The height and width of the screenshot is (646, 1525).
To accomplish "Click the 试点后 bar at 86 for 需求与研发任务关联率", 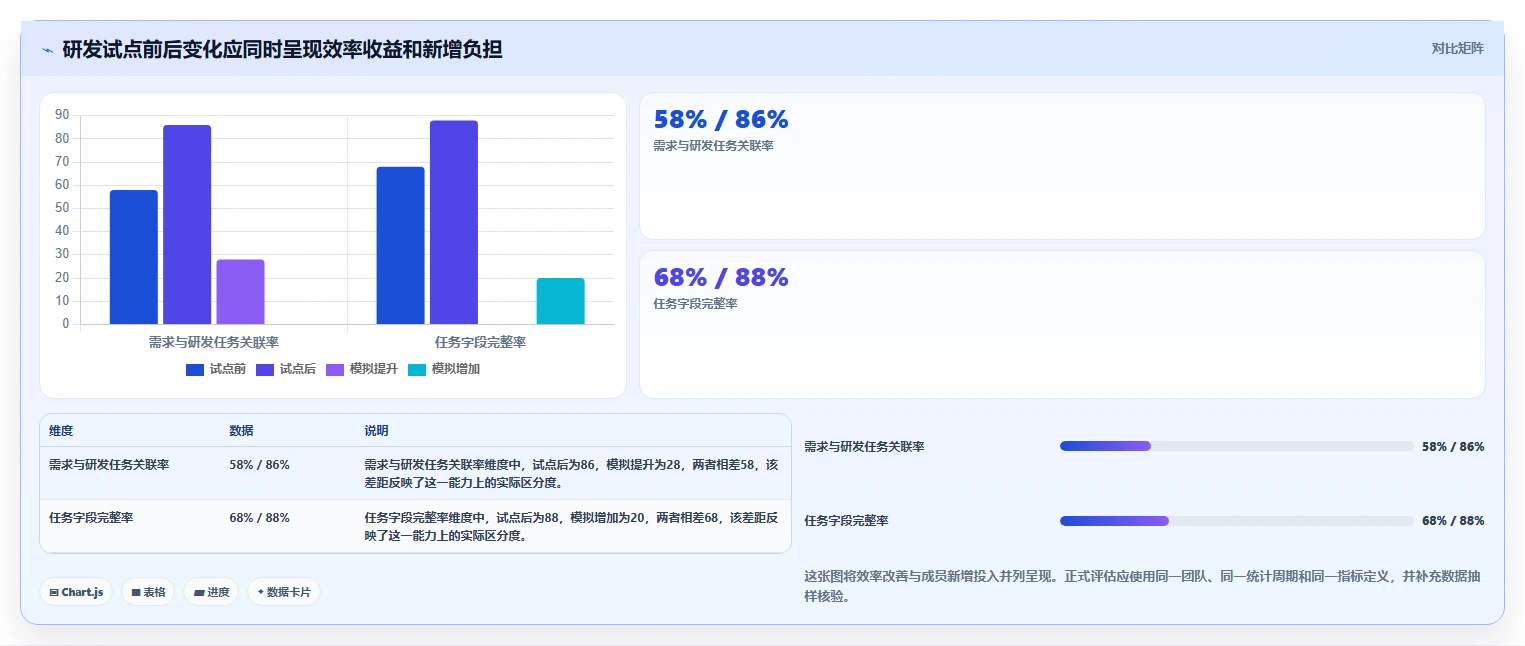I will [x=187, y=225].
